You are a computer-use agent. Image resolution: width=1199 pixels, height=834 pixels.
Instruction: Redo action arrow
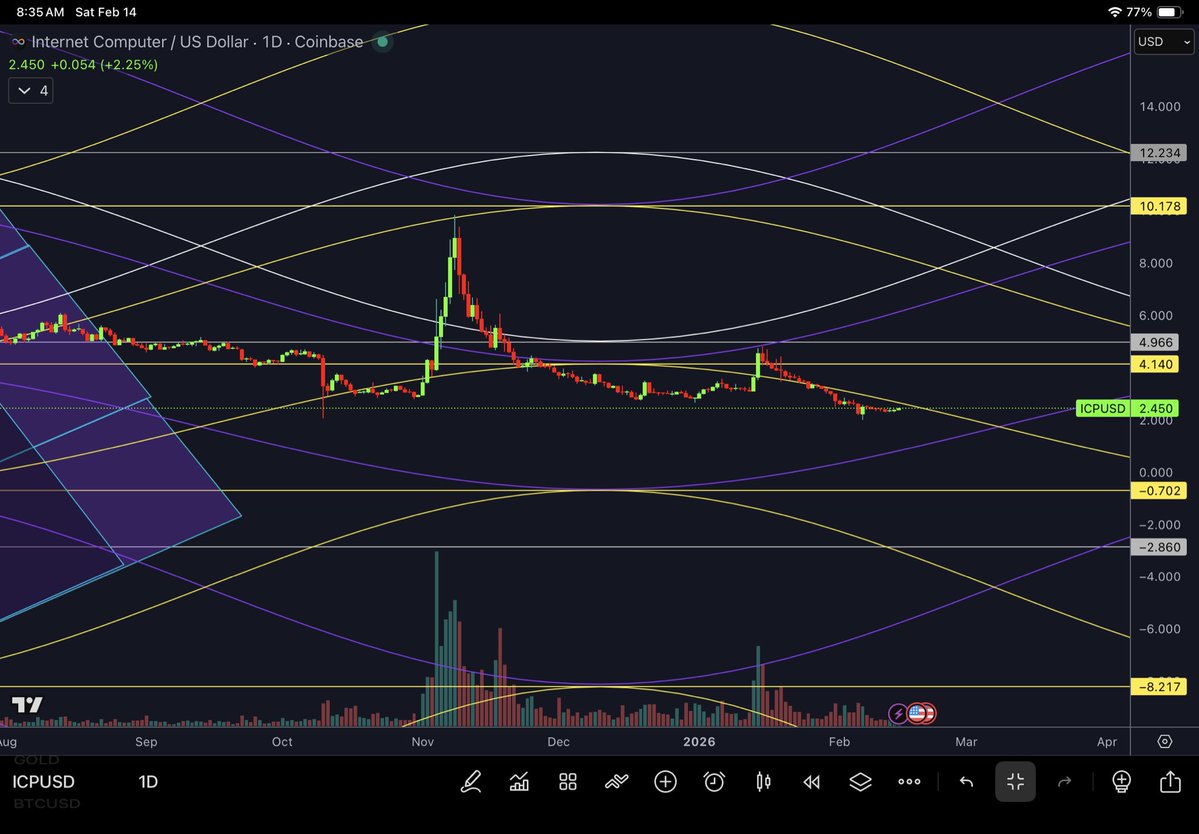click(1064, 781)
